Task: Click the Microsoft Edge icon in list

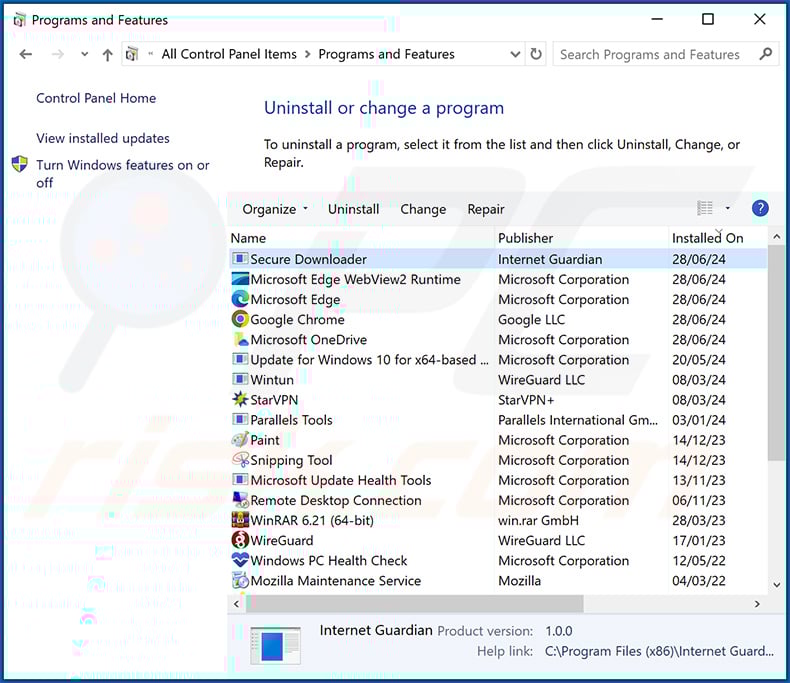Action: pos(240,299)
